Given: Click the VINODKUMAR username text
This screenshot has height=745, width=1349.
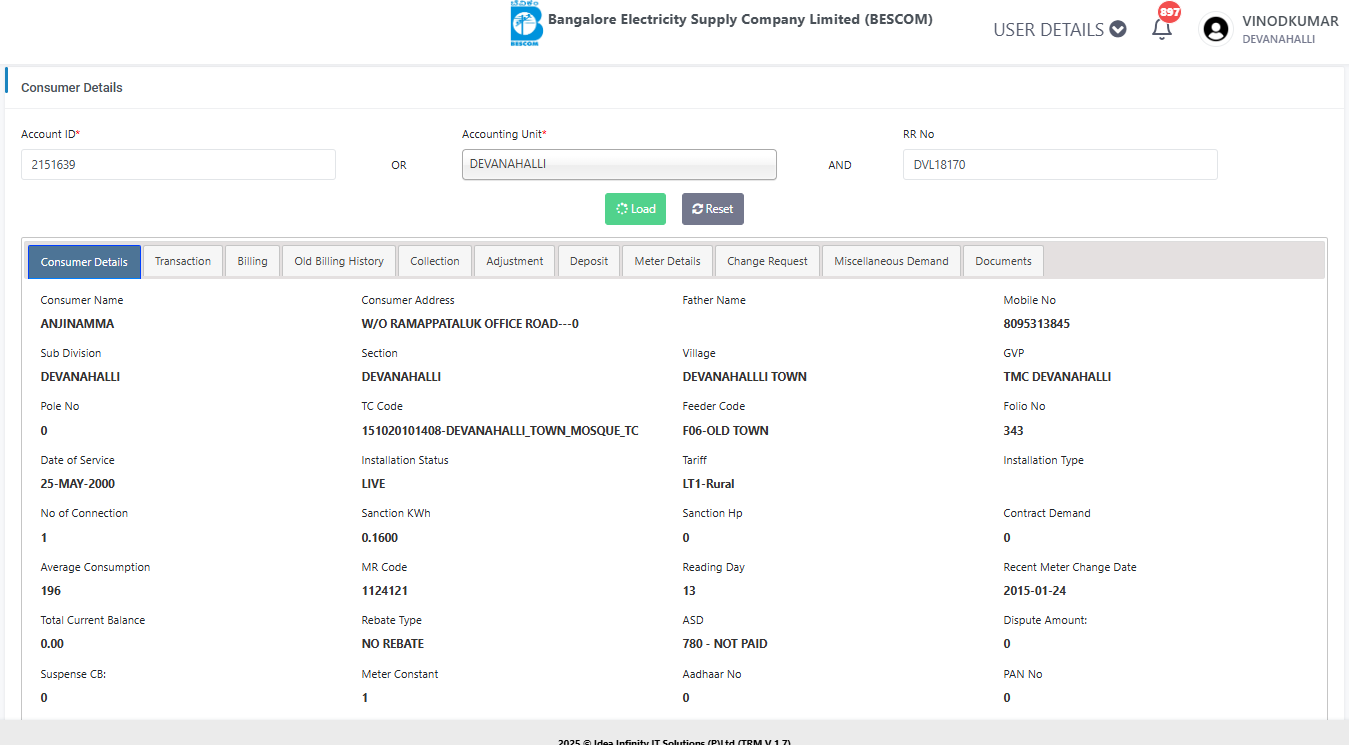Looking at the screenshot, I should (1290, 21).
